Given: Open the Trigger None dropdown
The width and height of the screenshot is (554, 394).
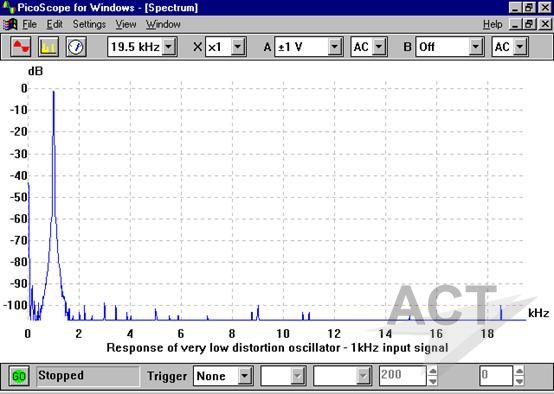Looking at the screenshot, I should coord(244,376).
